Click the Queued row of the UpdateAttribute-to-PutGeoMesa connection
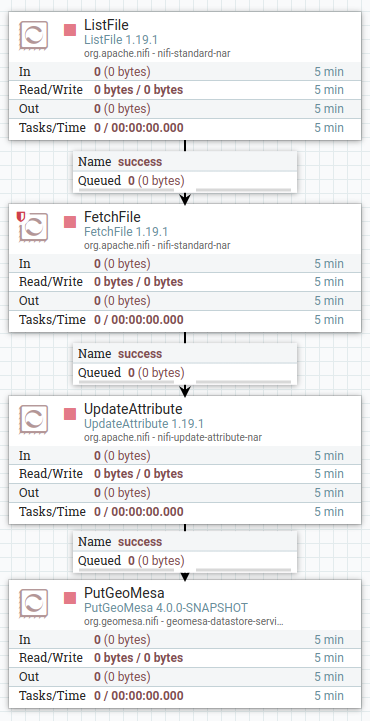The image size is (370, 721). pyautogui.click(x=185, y=561)
